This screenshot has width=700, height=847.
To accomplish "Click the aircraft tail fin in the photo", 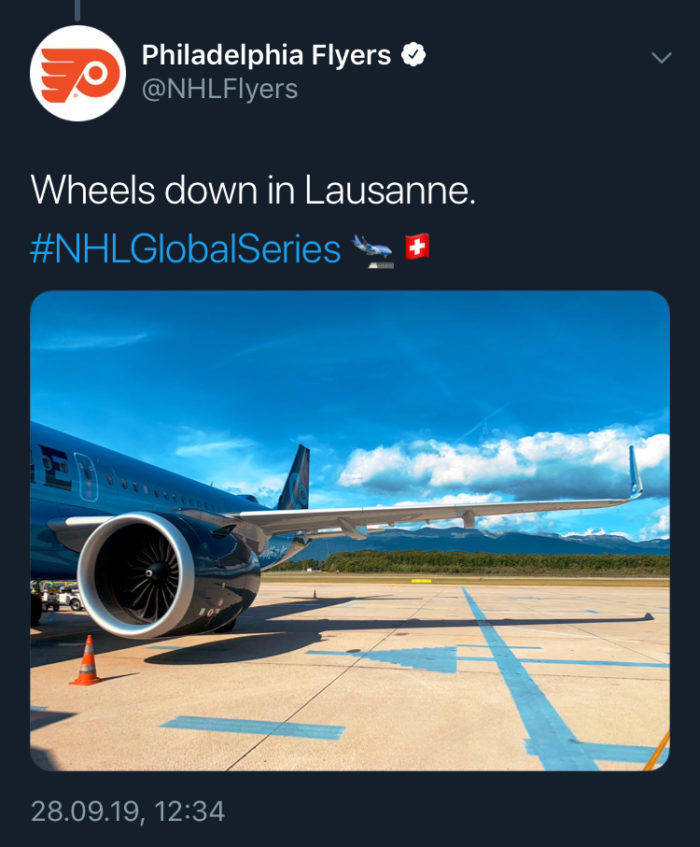I will click(294, 478).
